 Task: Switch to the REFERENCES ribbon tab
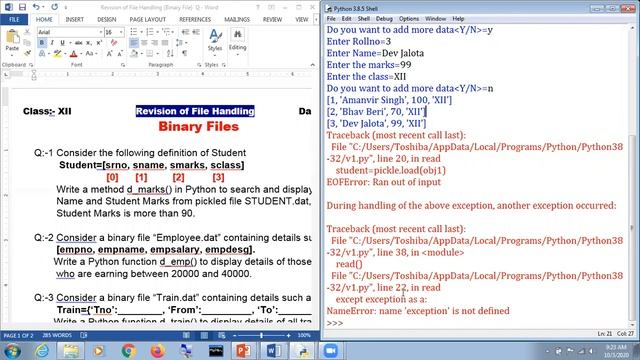point(195,20)
